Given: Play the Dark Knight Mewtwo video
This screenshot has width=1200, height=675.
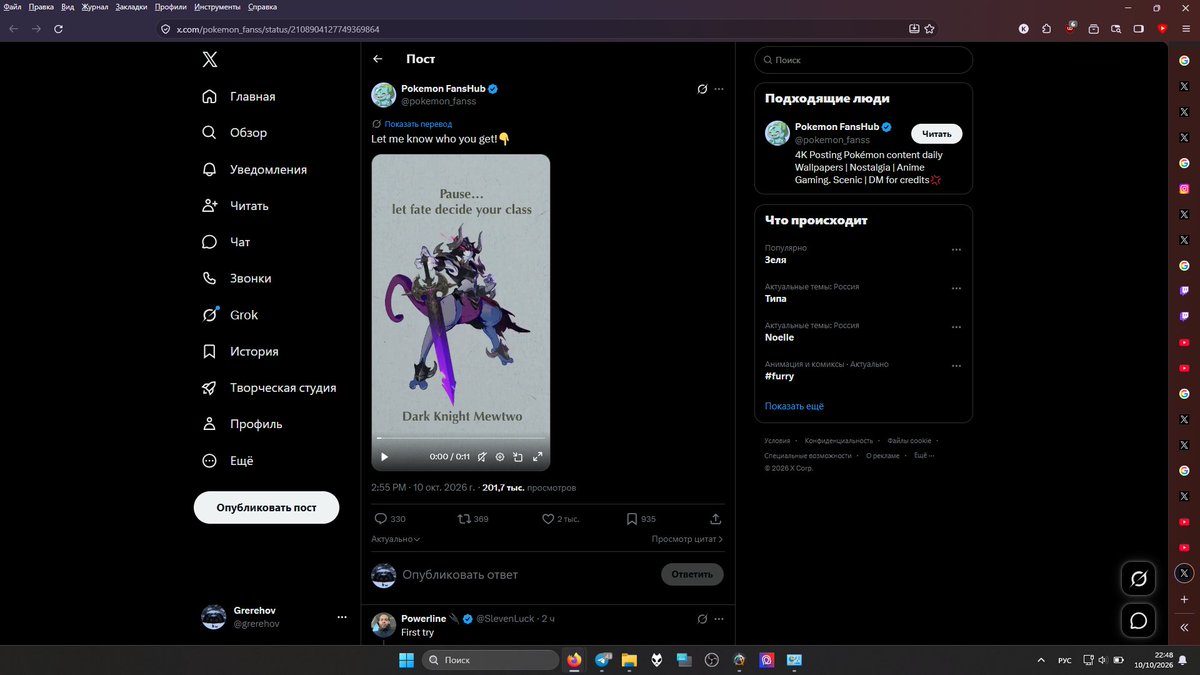Looking at the screenshot, I should pos(384,457).
